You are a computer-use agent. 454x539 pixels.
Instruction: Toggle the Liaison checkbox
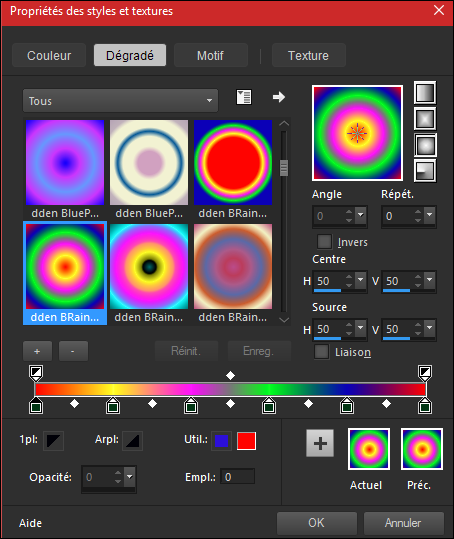(322, 352)
